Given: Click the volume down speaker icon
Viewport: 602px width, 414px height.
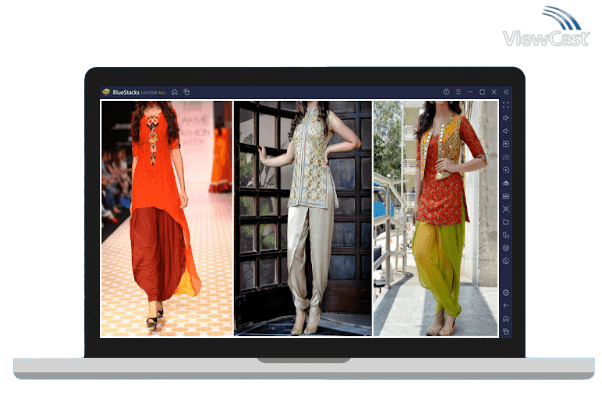Looking at the screenshot, I should click(x=506, y=131).
